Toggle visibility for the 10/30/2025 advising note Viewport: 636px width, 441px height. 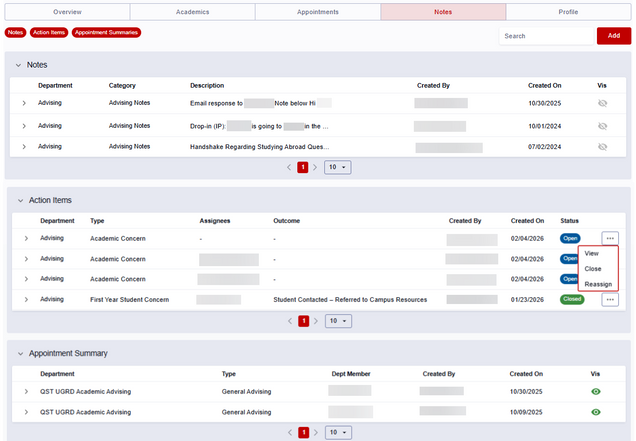click(602, 103)
